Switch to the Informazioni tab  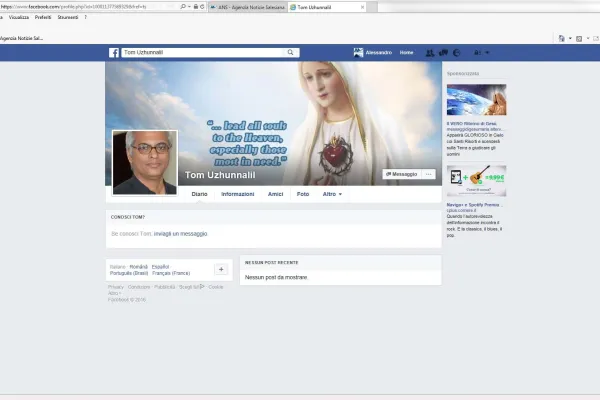237,194
